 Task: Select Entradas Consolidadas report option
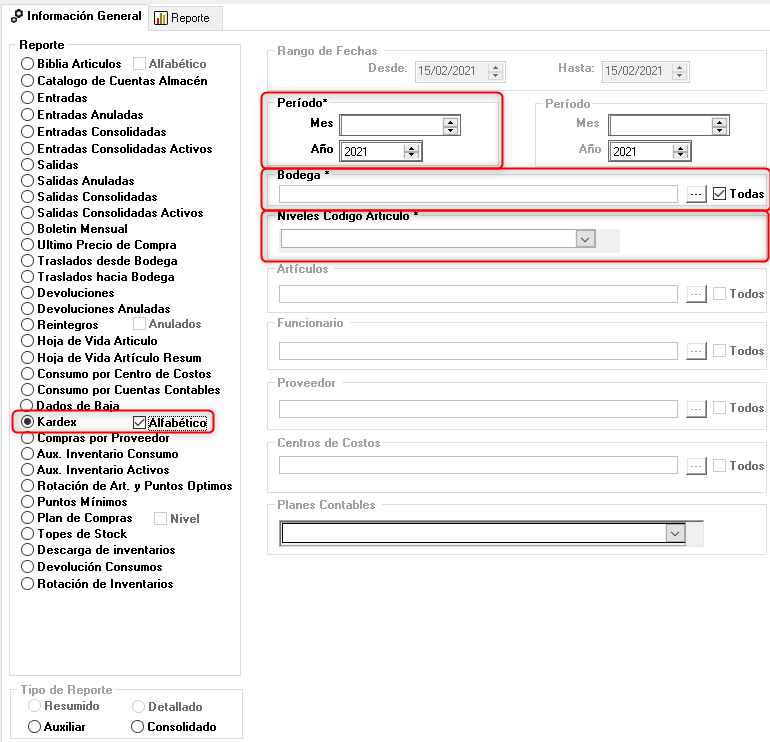[27, 132]
